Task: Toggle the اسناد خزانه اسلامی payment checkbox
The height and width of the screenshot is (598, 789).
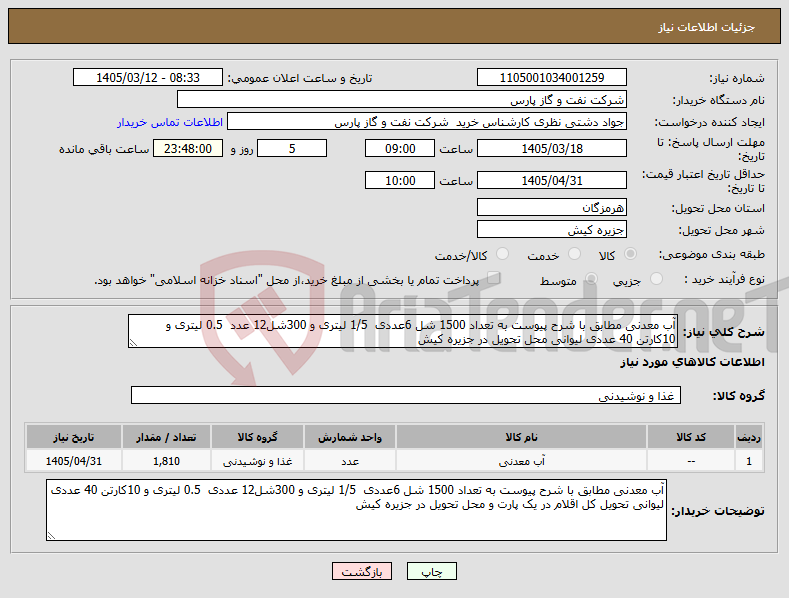Action: pyautogui.click(x=494, y=278)
